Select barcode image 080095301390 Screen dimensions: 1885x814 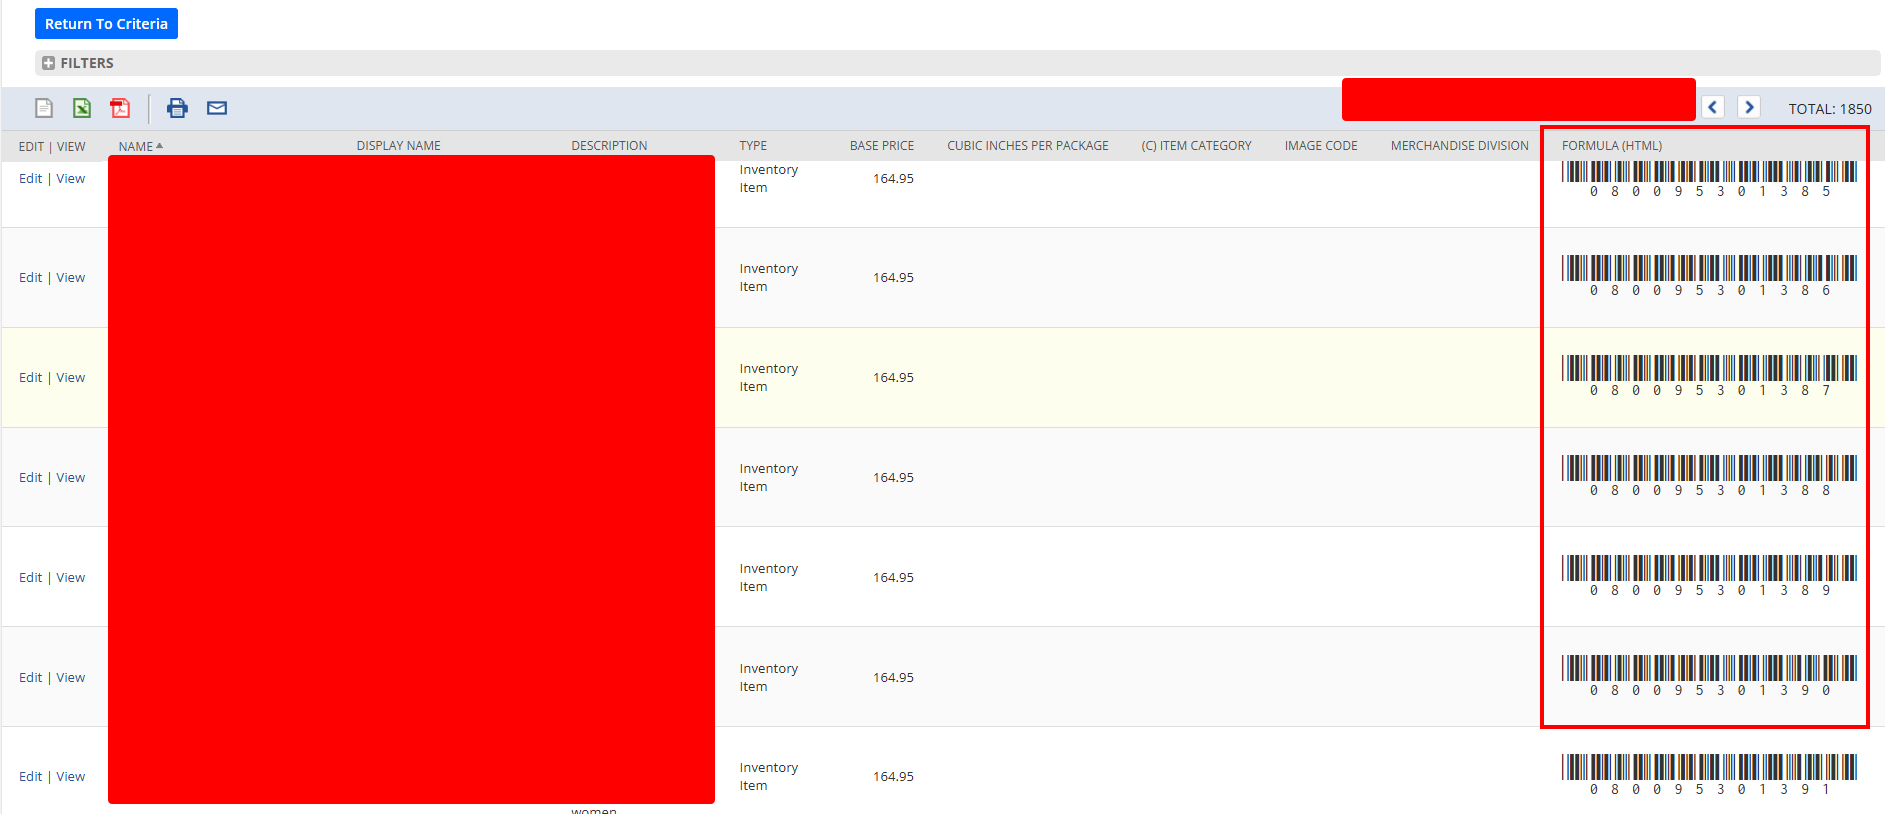[1709, 676]
